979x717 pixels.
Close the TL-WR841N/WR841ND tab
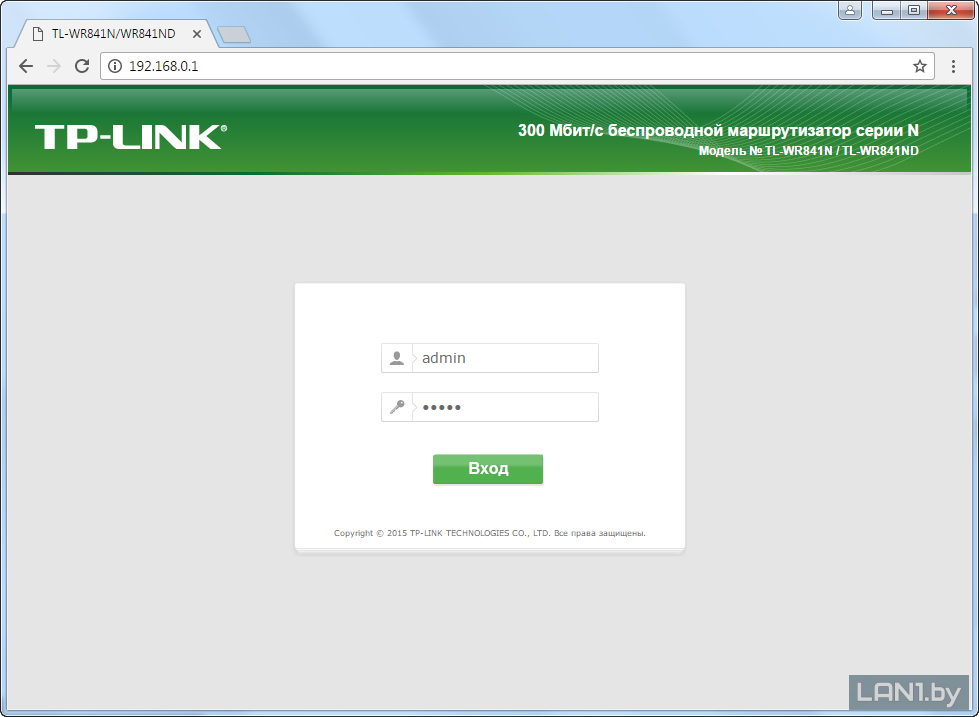point(197,34)
